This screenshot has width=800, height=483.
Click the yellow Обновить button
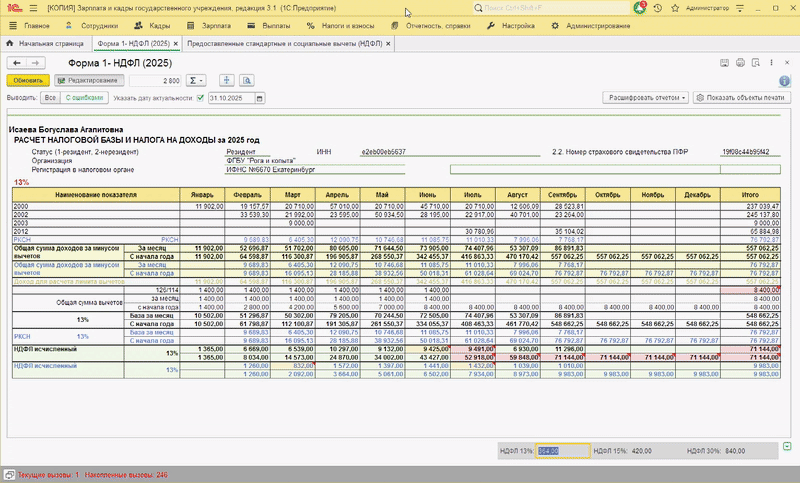point(28,81)
